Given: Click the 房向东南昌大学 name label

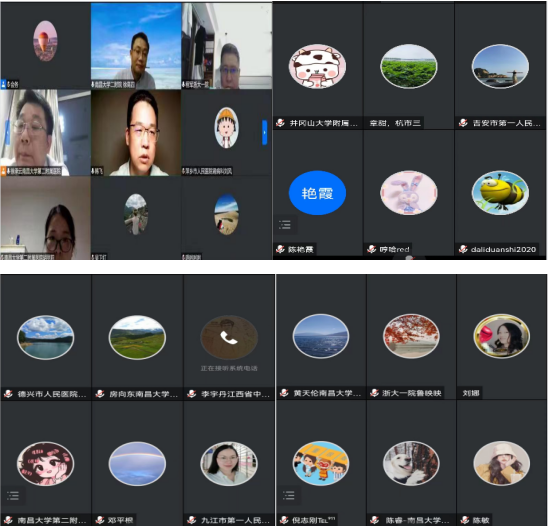Looking at the screenshot, I should [144, 394].
